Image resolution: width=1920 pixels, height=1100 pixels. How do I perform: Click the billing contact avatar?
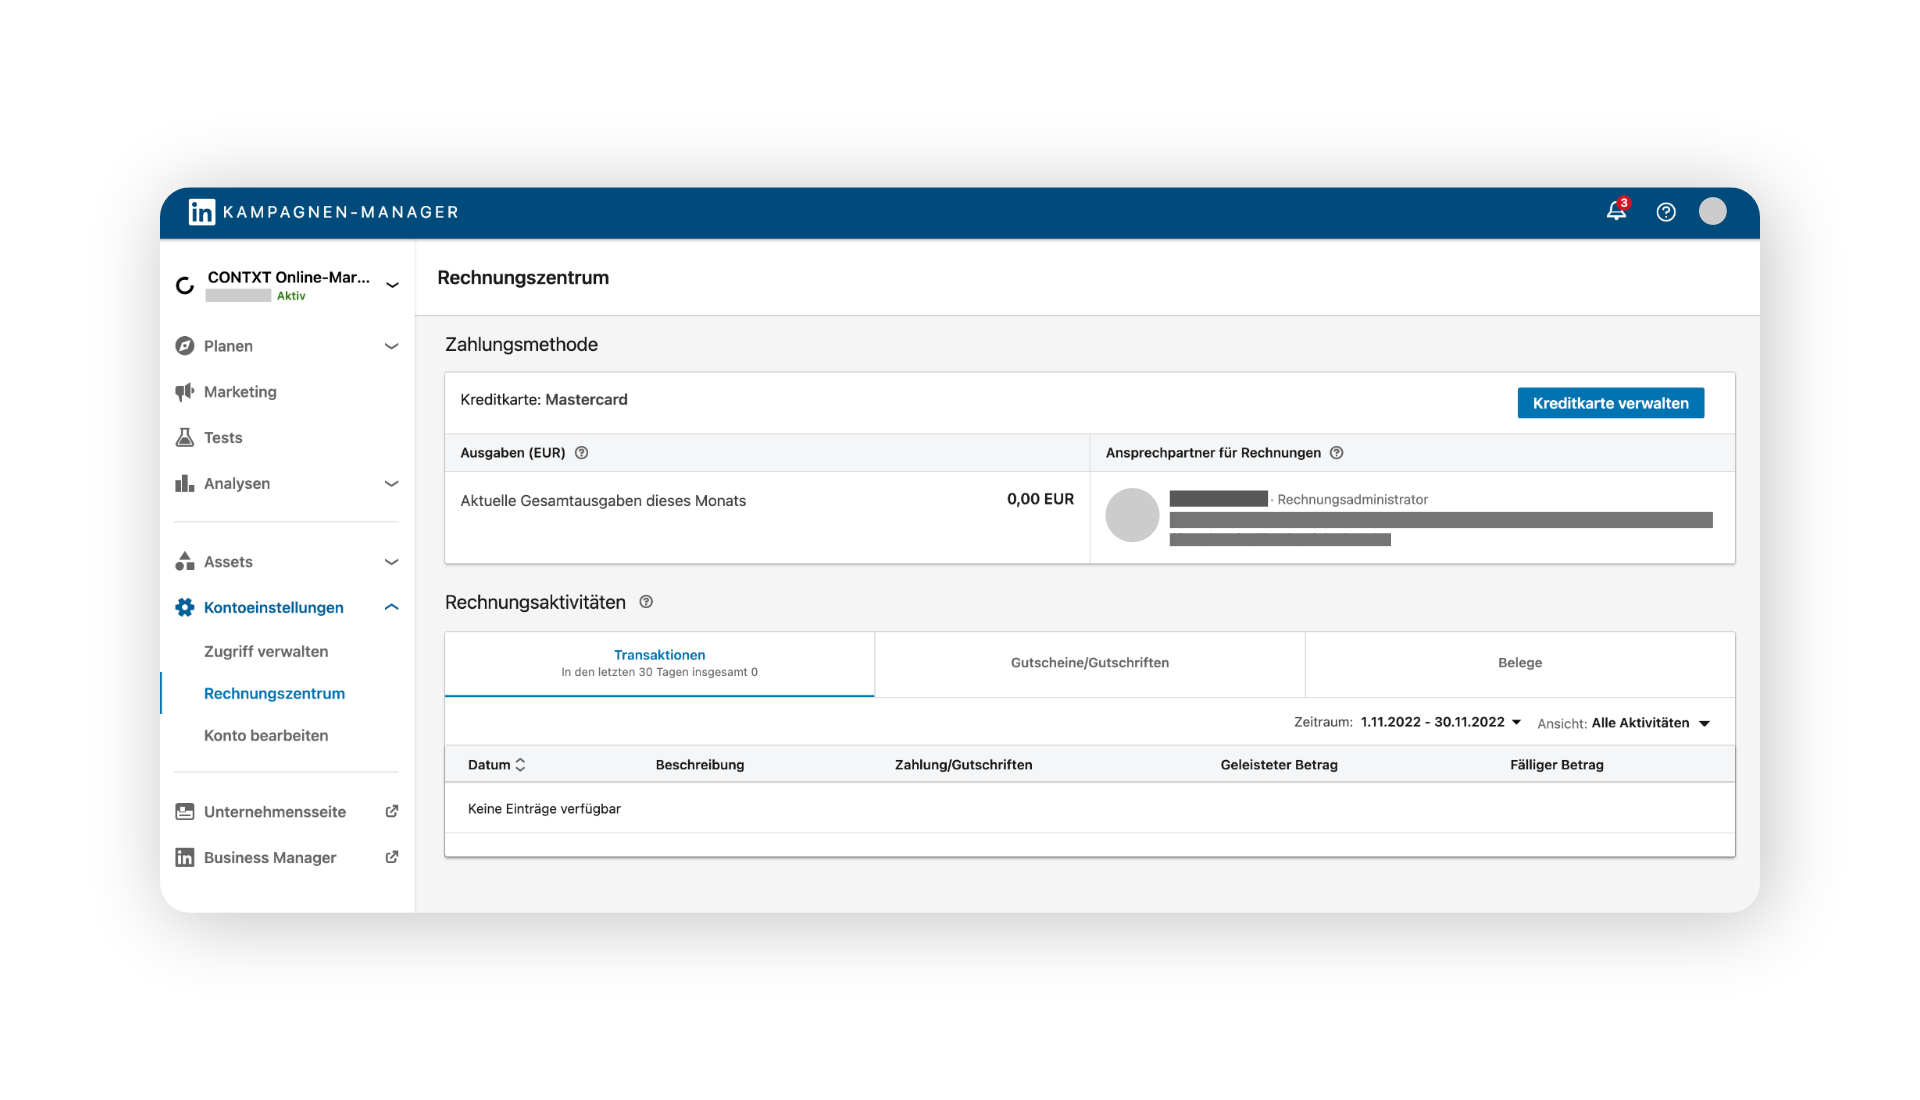click(x=1132, y=515)
